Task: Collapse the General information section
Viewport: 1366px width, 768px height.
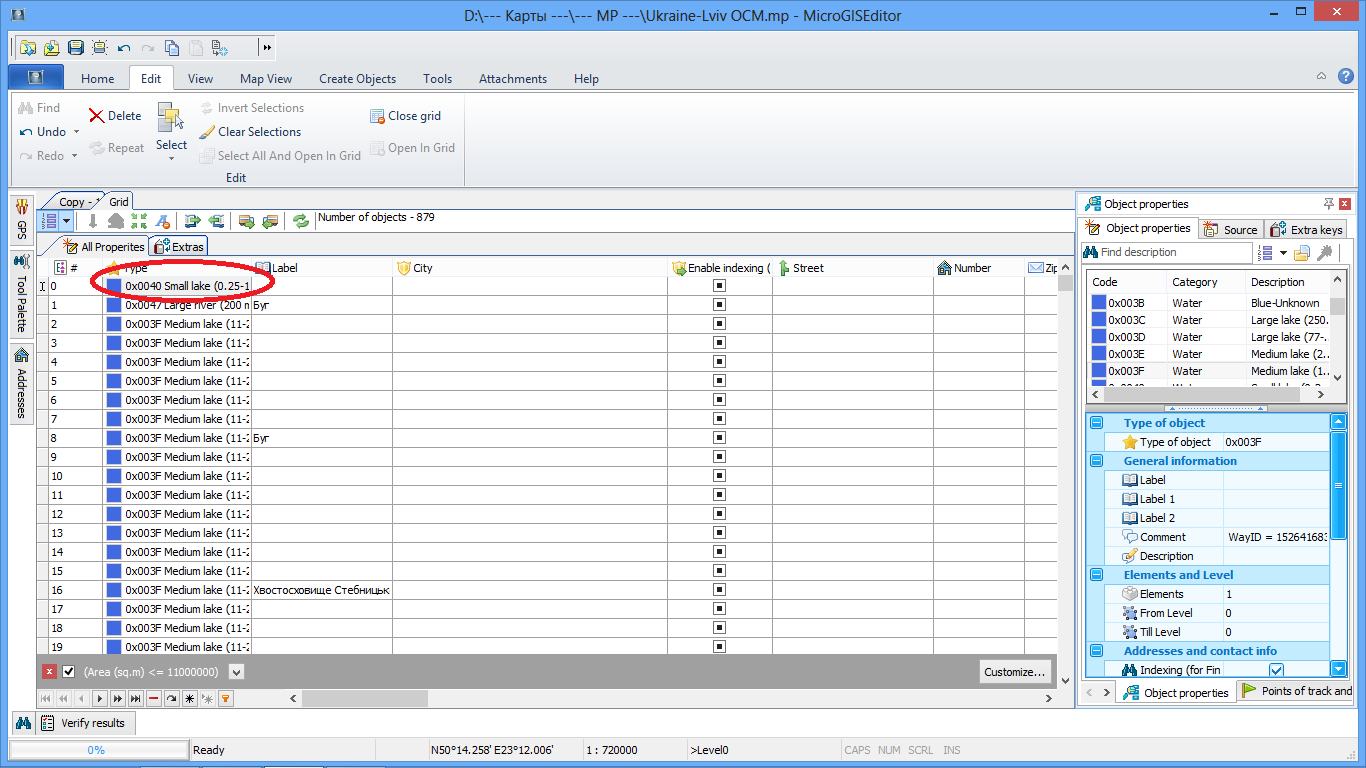Action: pos(1096,461)
